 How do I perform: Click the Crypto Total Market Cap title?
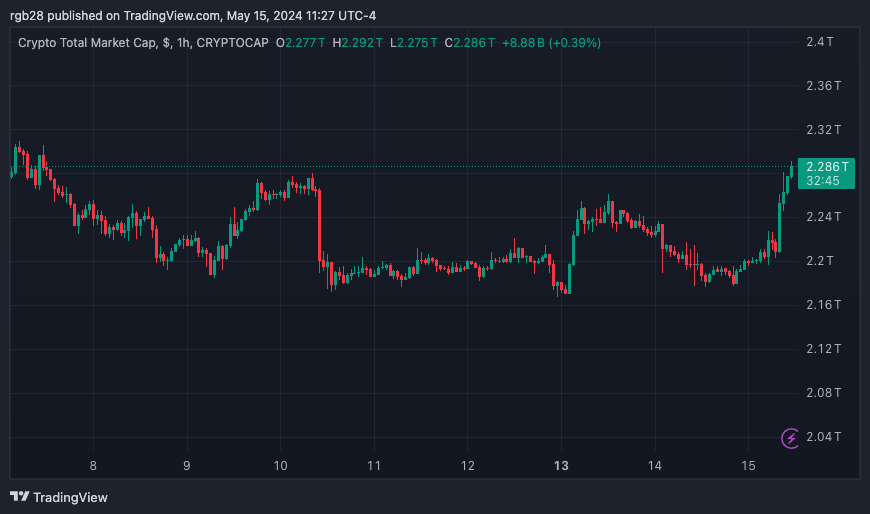pyautogui.click(x=87, y=43)
